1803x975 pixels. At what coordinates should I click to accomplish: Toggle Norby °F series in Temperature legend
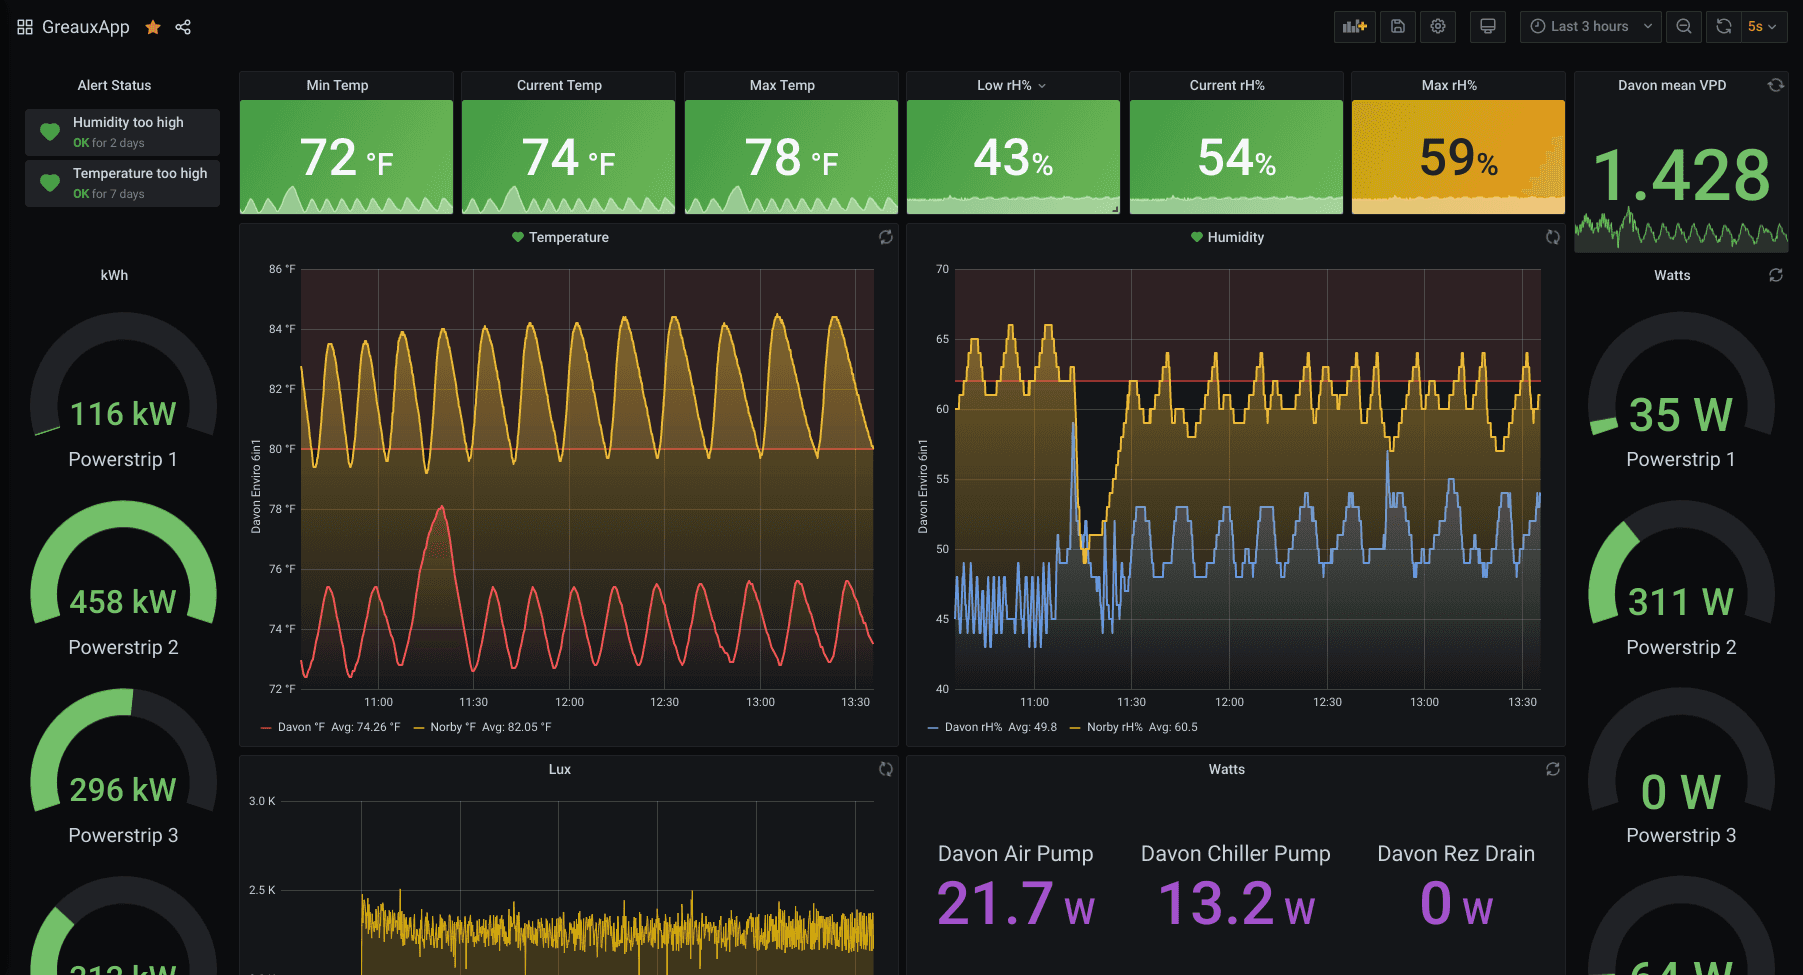(x=452, y=727)
